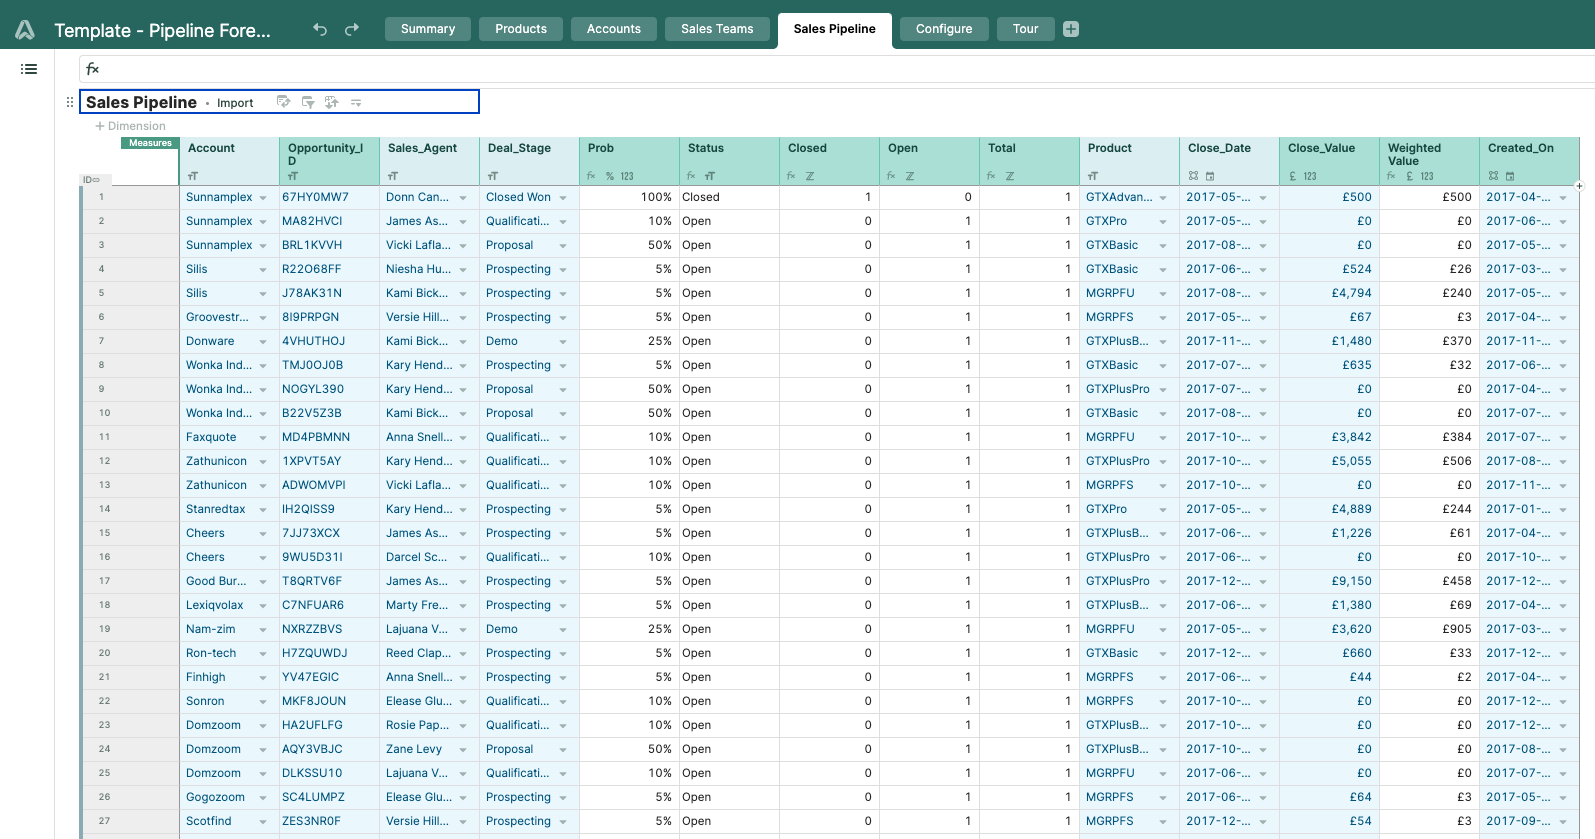Open Deal_Stage dropdown for row 7 Demo
The width and height of the screenshot is (1595, 839).
563,342
